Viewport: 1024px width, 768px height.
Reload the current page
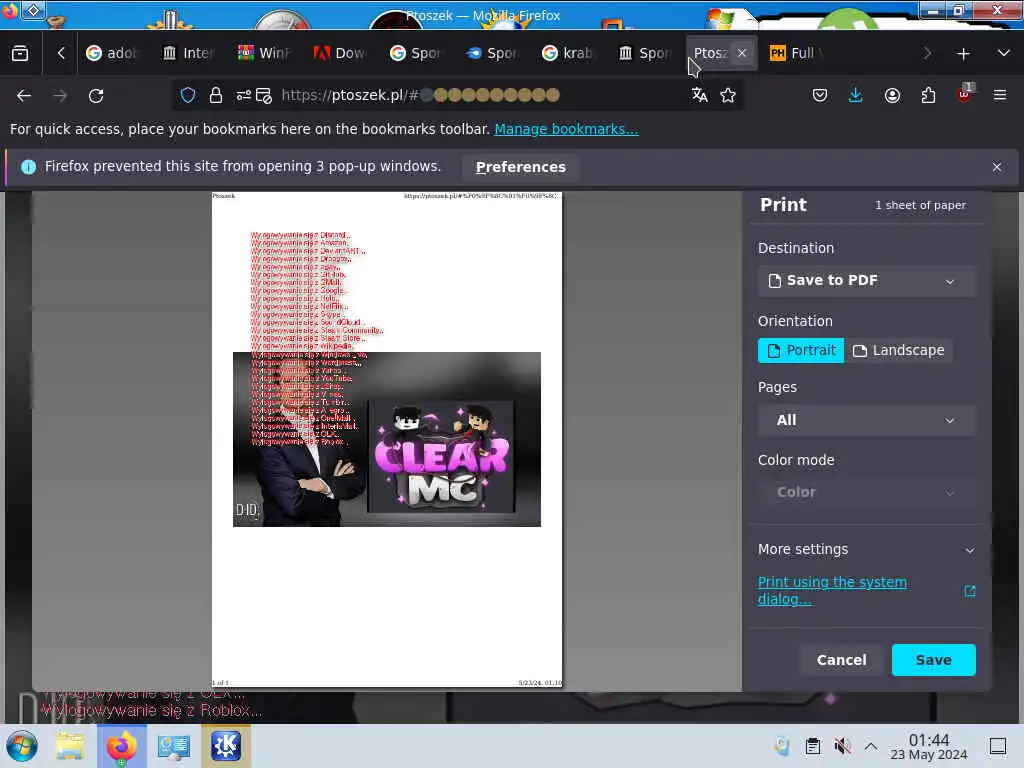tap(96, 95)
